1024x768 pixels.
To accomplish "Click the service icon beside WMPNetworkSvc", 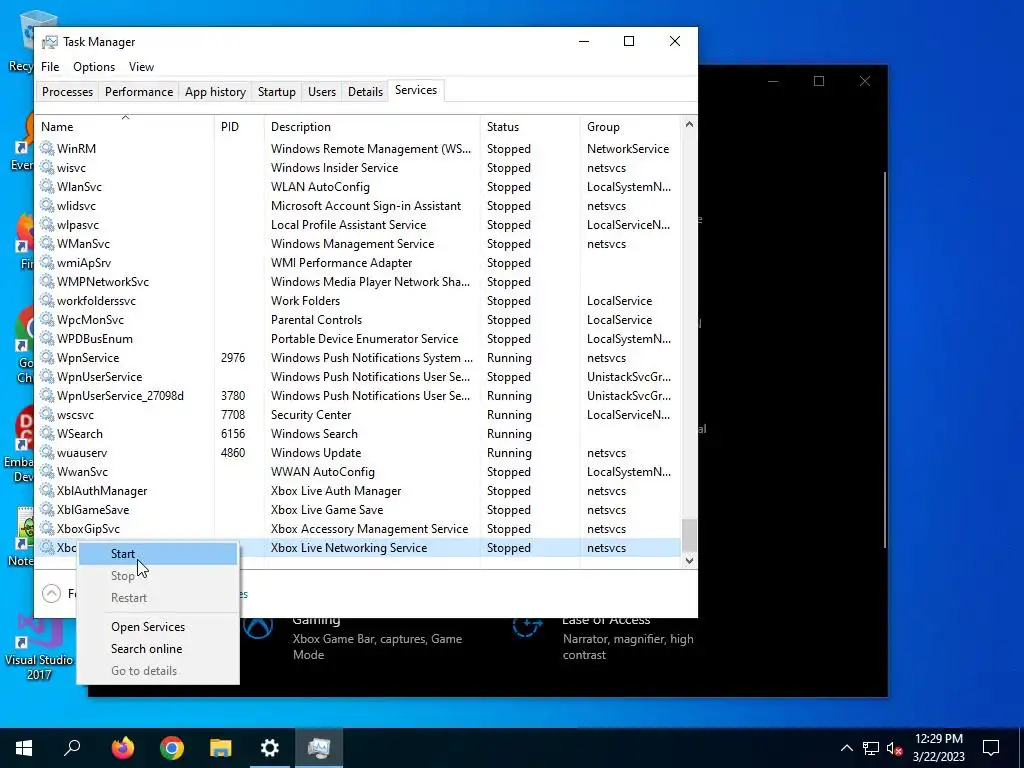I will click(47, 281).
